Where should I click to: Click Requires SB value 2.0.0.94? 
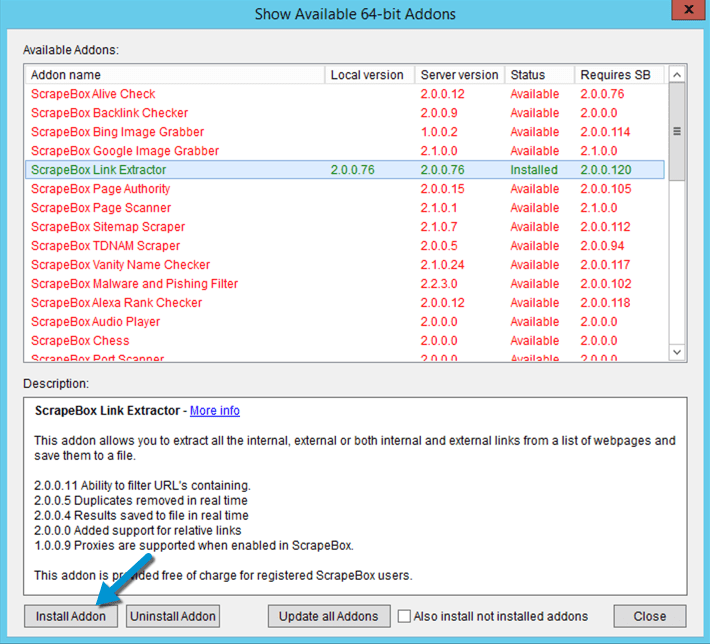pyautogui.click(x=602, y=246)
